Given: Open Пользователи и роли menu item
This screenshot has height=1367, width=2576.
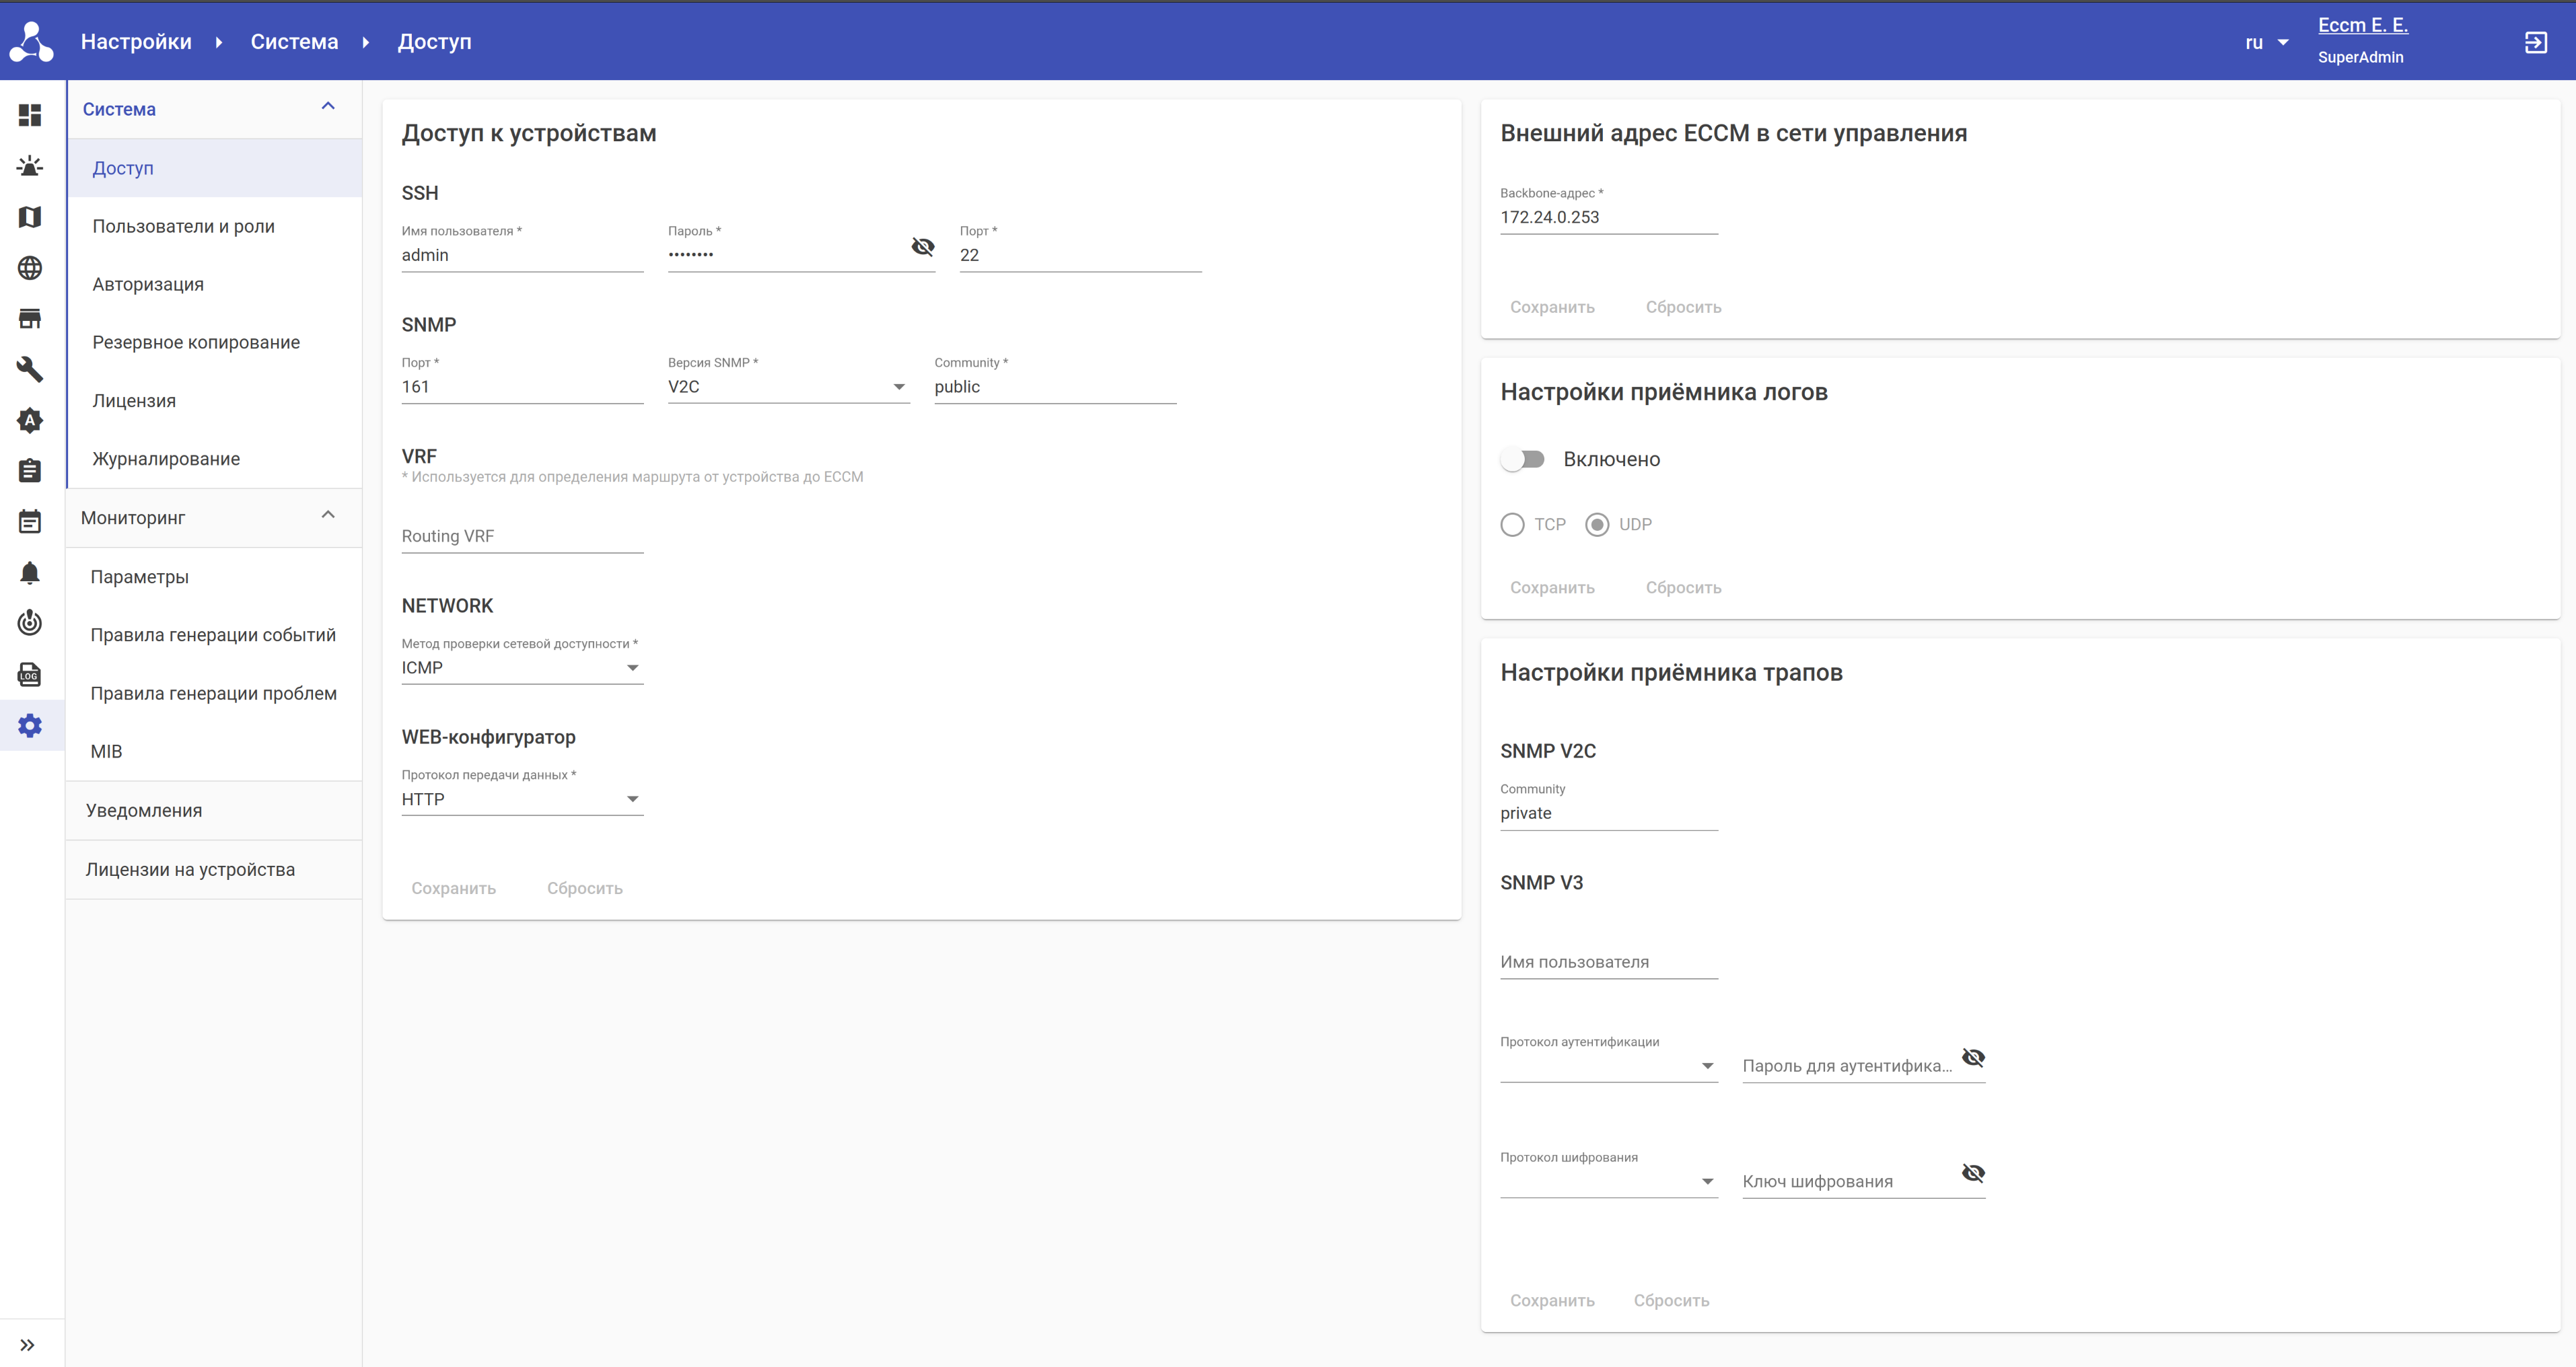Looking at the screenshot, I should point(184,227).
